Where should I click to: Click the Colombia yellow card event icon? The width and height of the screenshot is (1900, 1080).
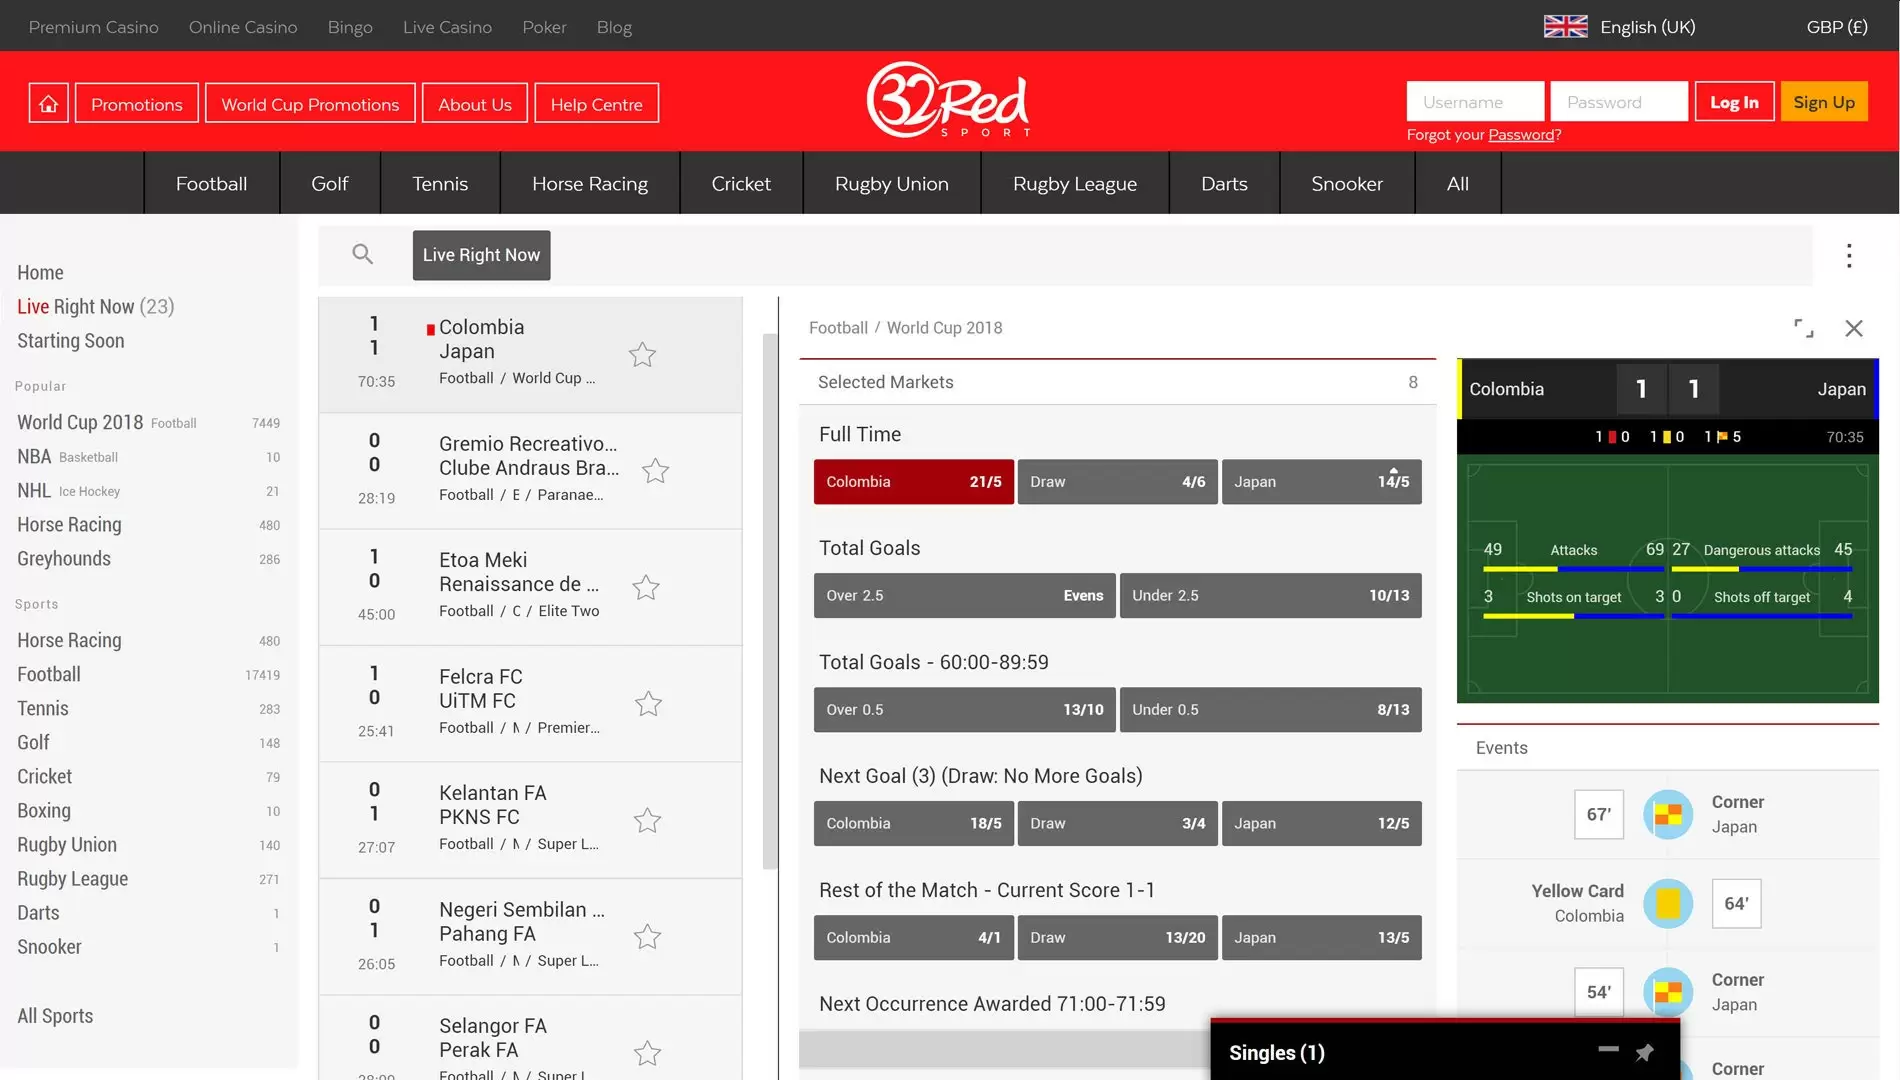(x=1668, y=903)
